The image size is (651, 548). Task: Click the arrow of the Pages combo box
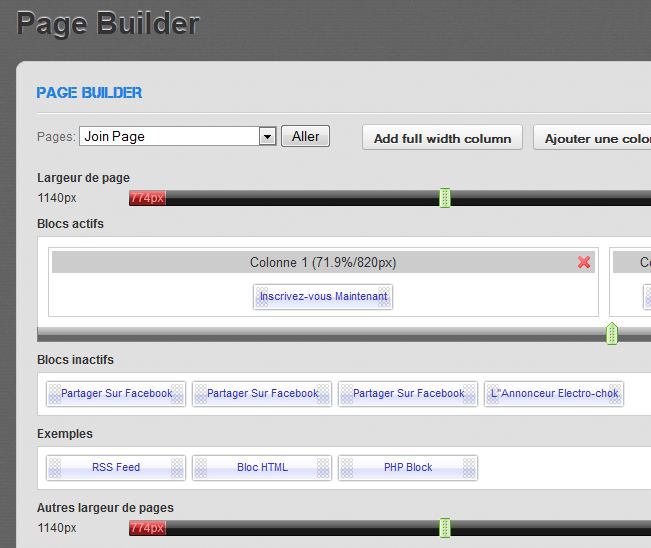[x=267, y=136]
